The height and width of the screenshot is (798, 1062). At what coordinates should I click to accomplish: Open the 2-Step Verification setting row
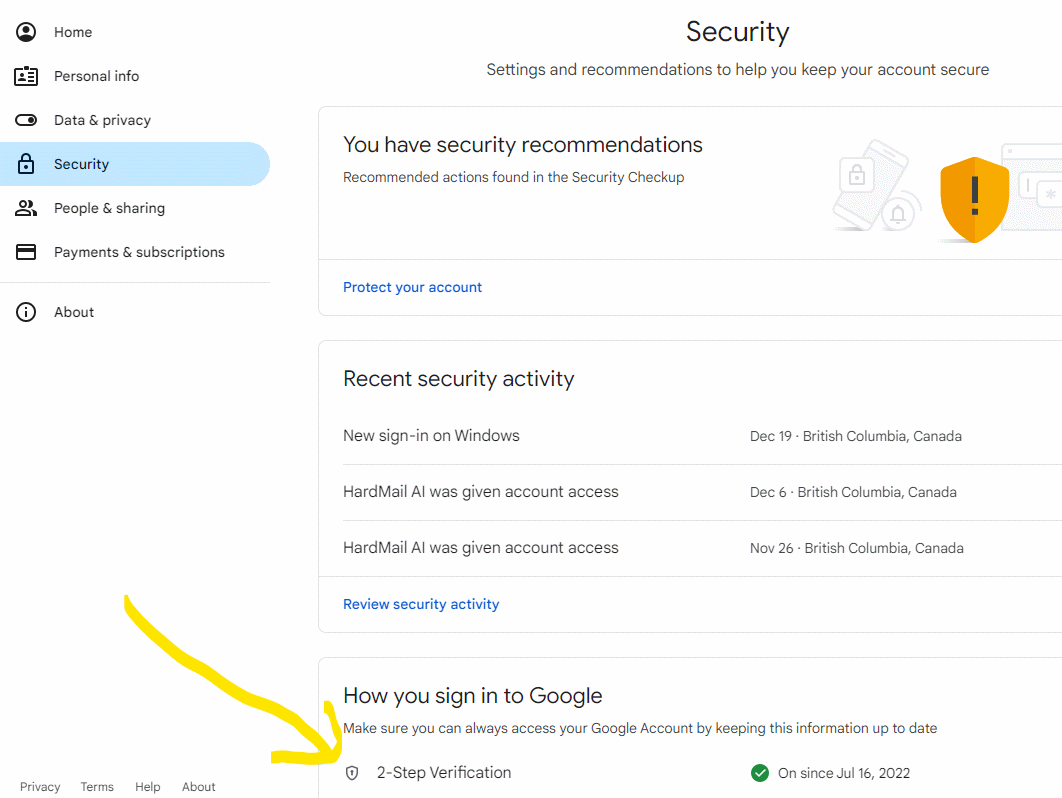(444, 773)
